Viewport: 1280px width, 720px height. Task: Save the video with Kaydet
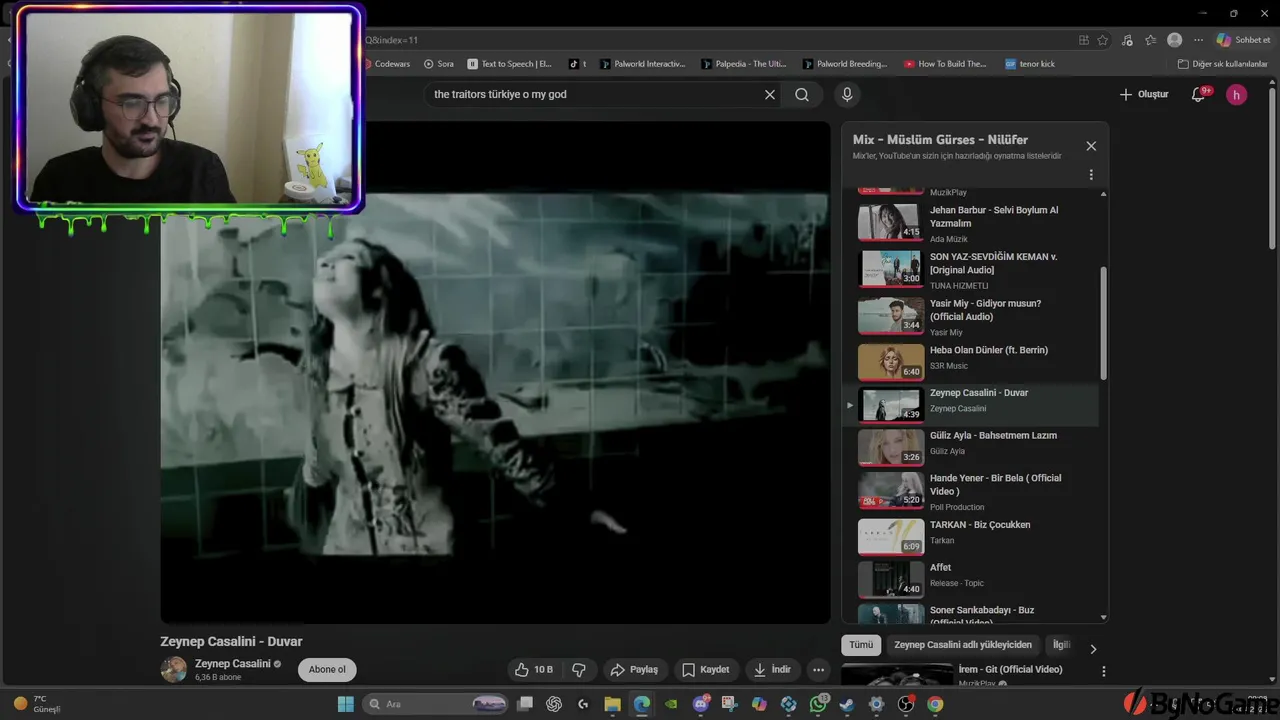click(706, 670)
